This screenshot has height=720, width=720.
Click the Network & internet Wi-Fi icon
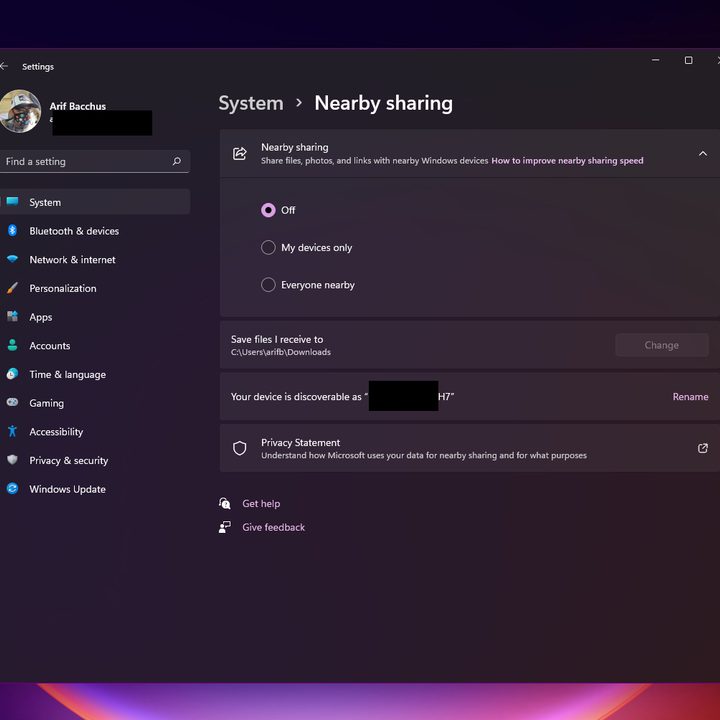[x=12, y=259]
